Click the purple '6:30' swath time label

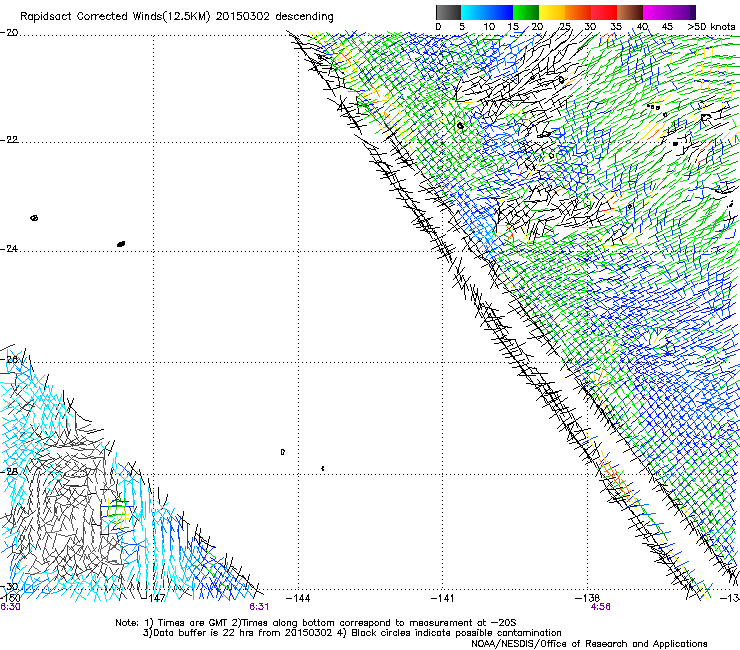click(10, 607)
